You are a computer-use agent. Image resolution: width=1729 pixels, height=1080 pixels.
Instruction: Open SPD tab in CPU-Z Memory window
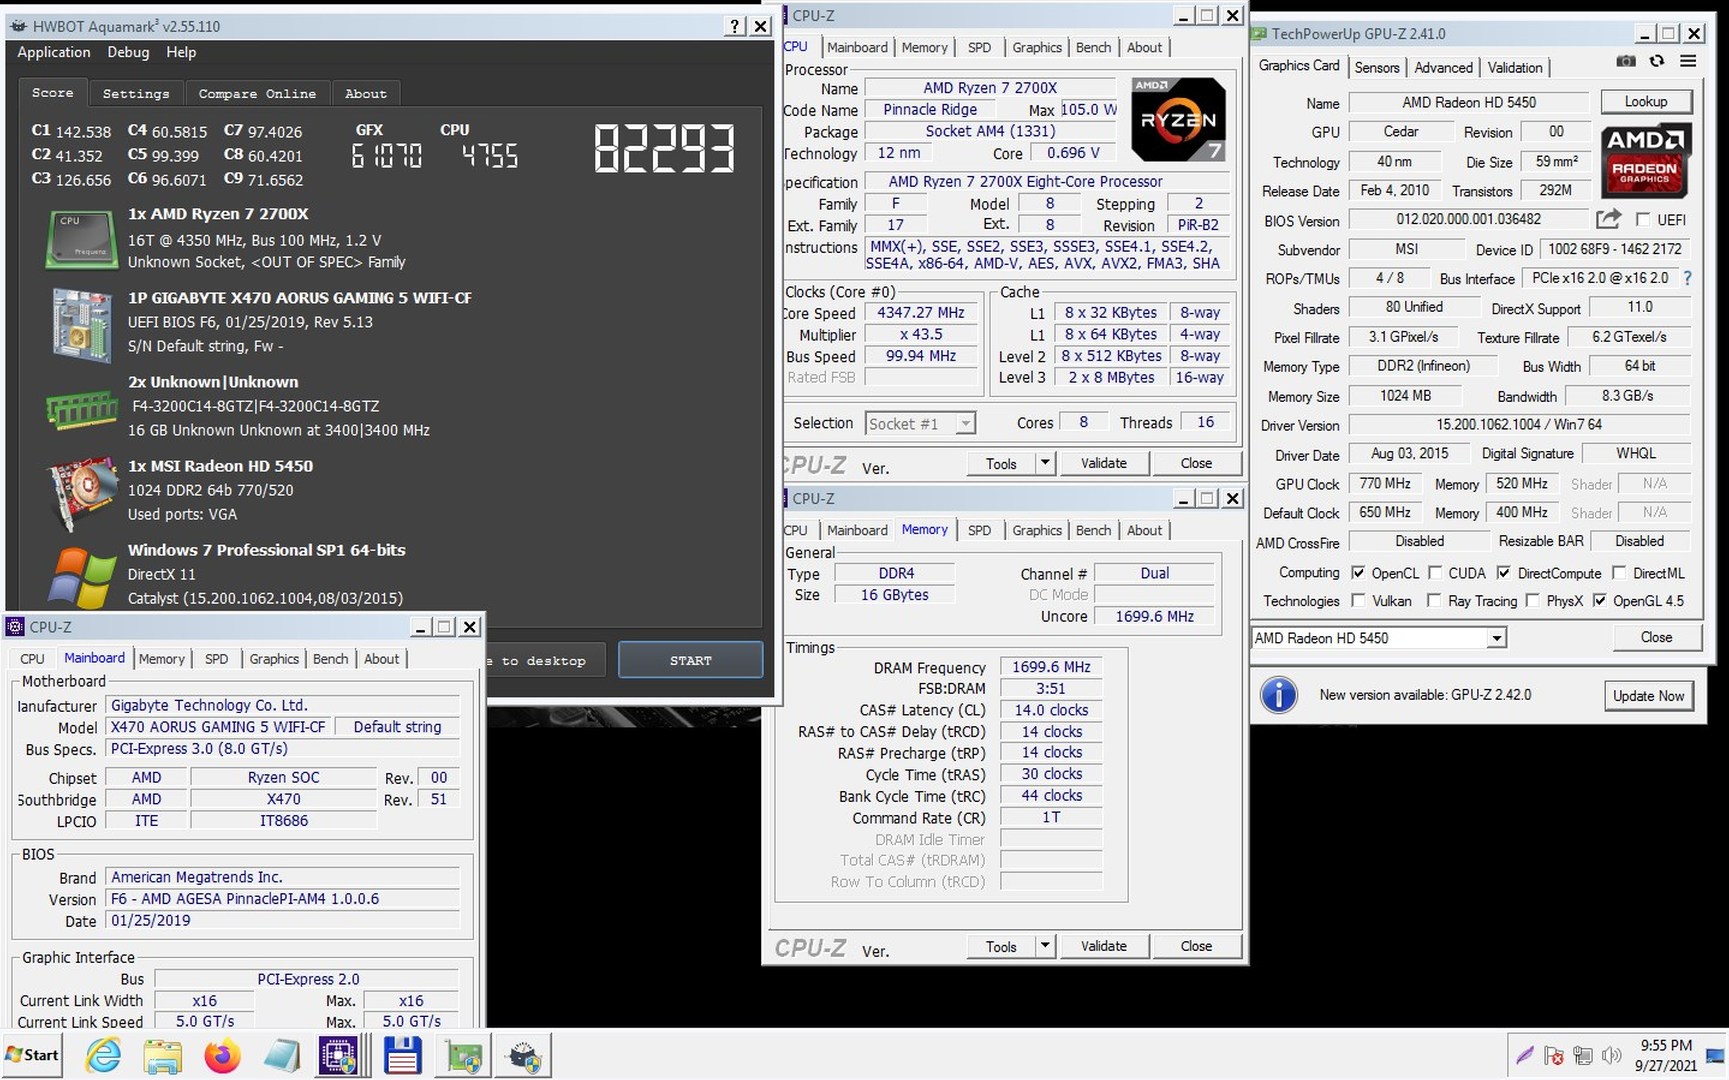click(979, 530)
